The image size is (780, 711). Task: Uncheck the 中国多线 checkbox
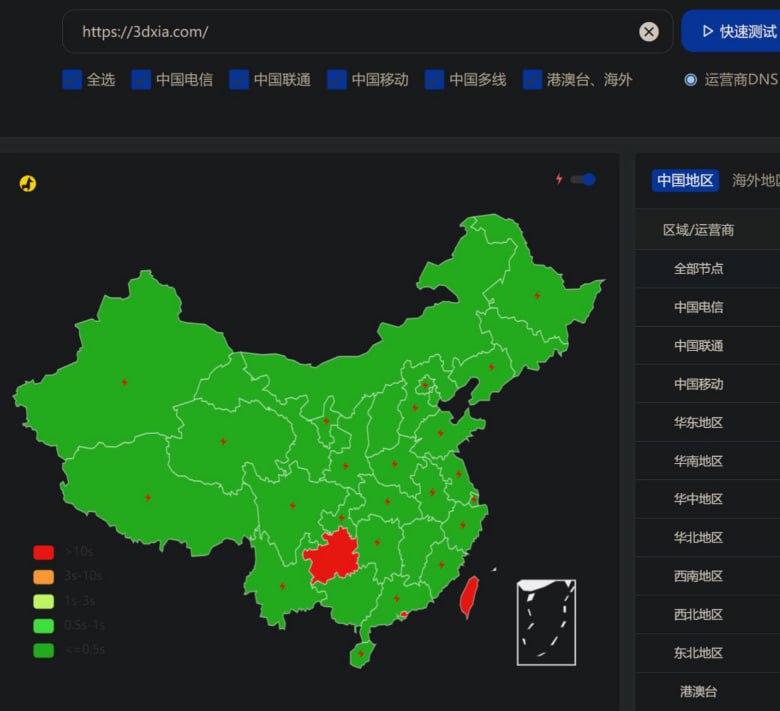pyautogui.click(x=434, y=80)
